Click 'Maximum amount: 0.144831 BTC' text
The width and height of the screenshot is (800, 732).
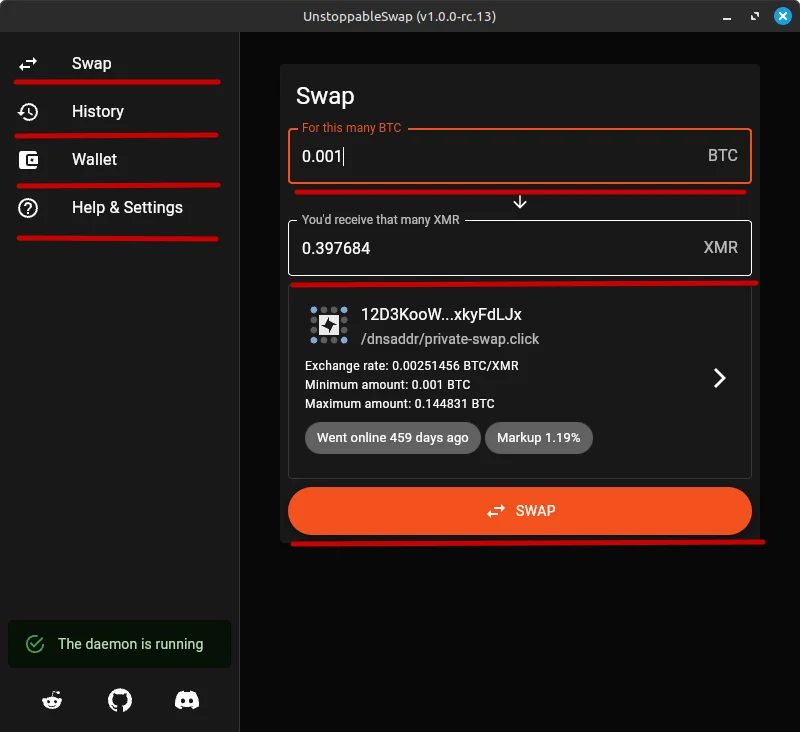point(400,403)
